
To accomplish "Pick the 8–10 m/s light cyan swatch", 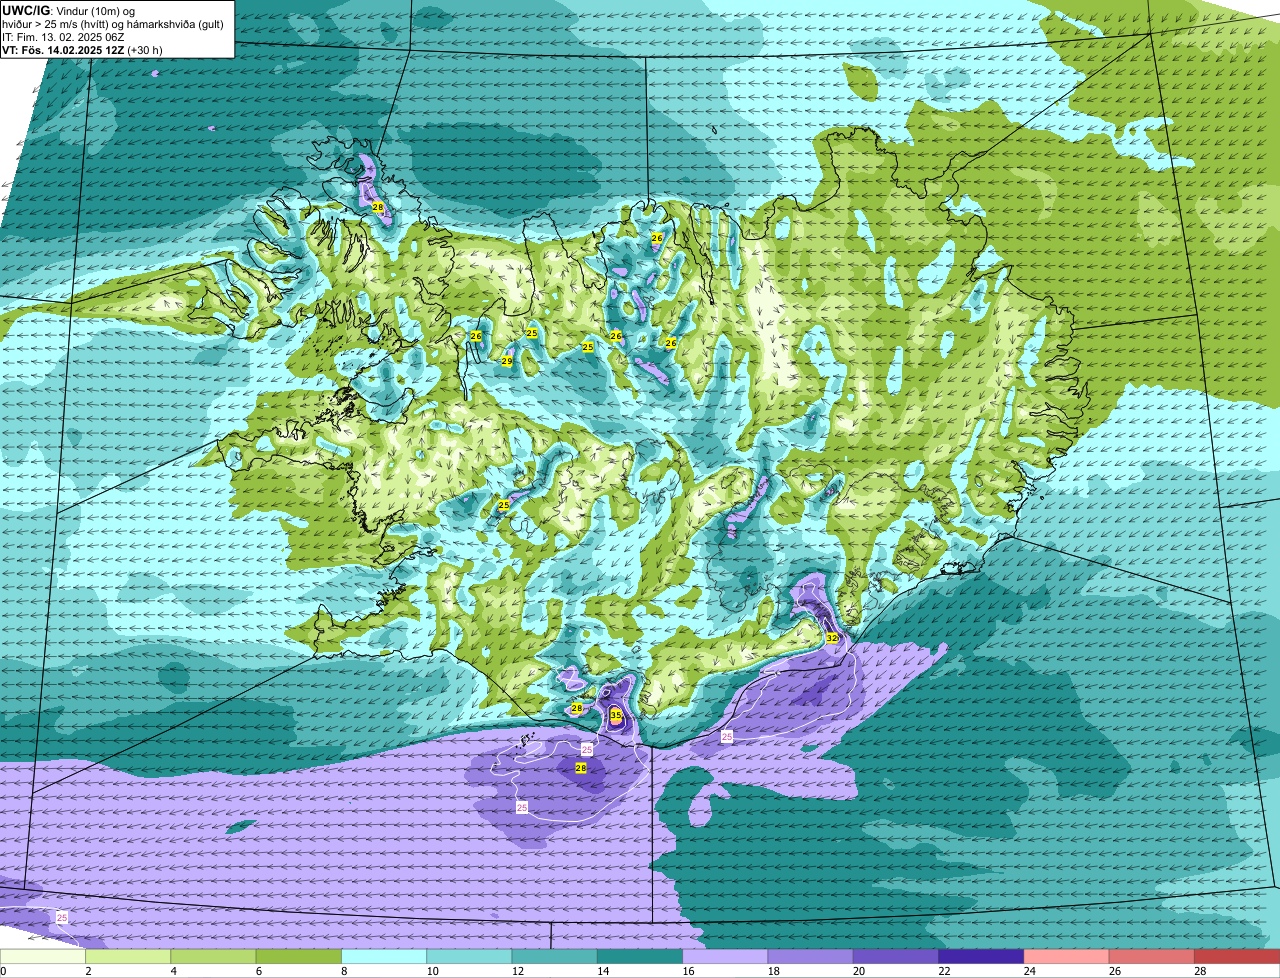I will click(x=384, y=957).
